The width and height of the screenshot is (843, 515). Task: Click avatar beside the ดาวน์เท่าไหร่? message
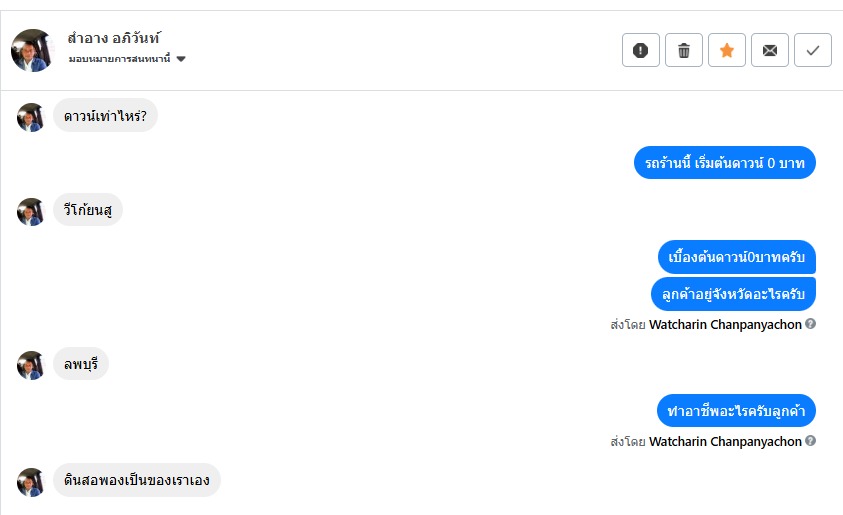(x=31, y=117)
